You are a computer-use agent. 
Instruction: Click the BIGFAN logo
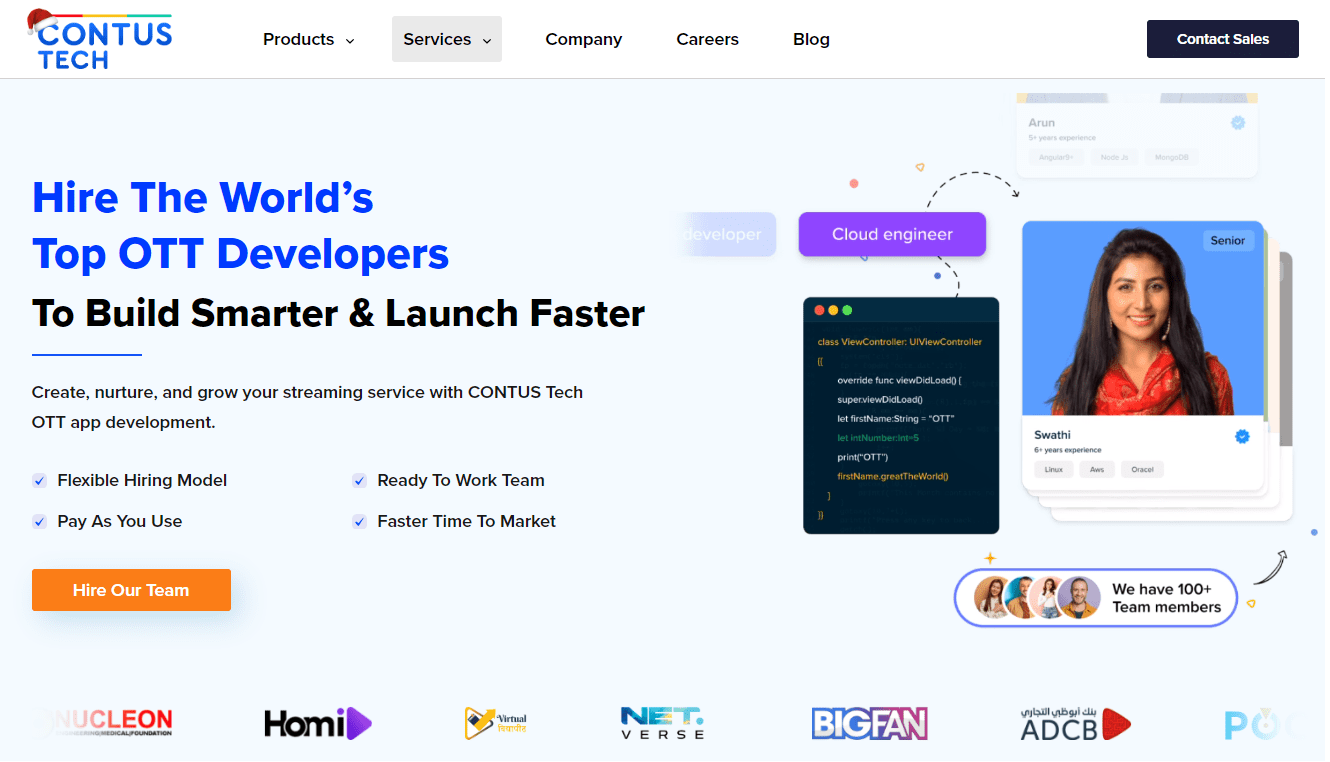pyautogui.click(x=869, y=723)
